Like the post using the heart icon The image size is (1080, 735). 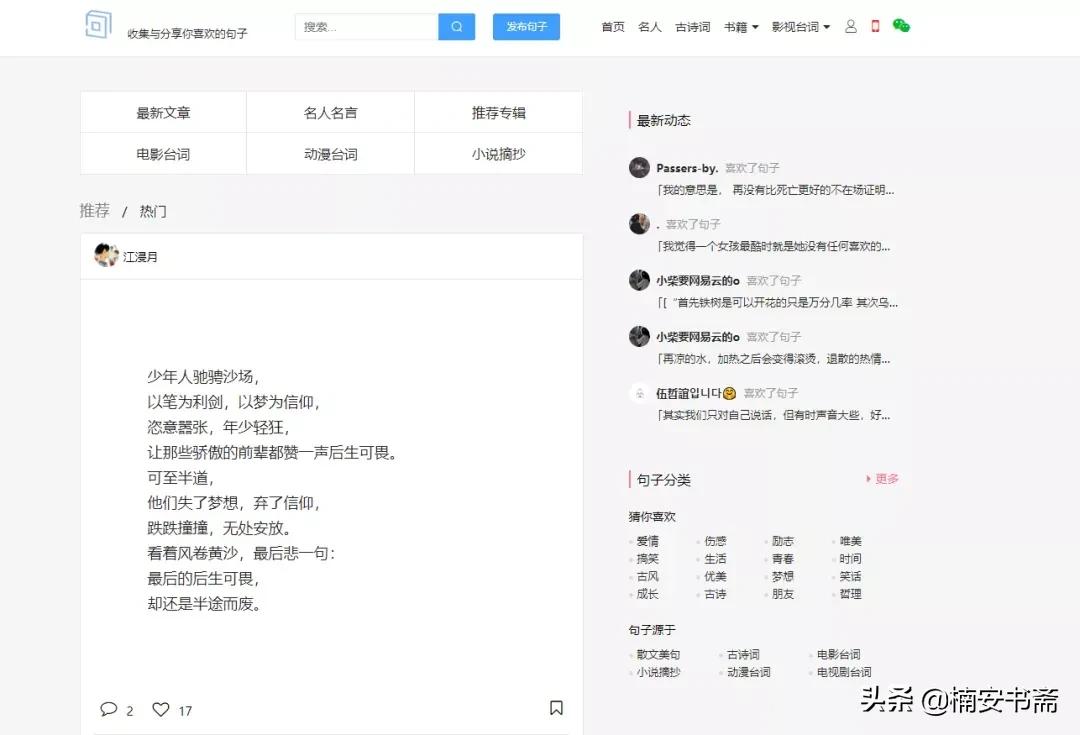coord(161,709)
